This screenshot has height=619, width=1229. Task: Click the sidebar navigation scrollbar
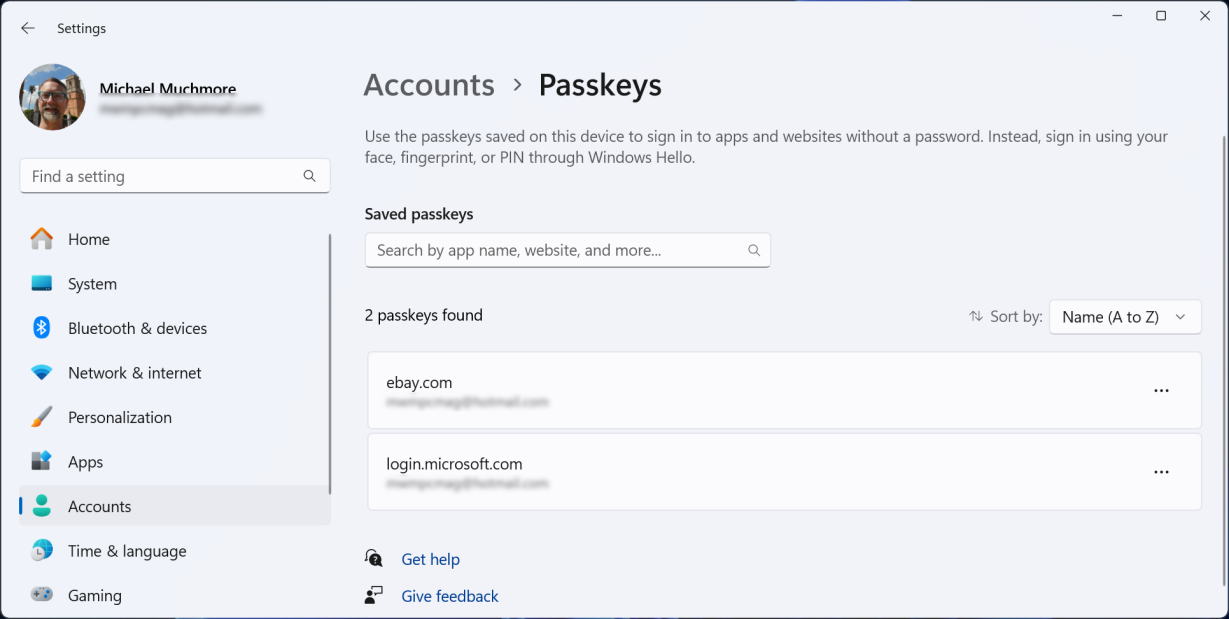[x=330, y=365]
